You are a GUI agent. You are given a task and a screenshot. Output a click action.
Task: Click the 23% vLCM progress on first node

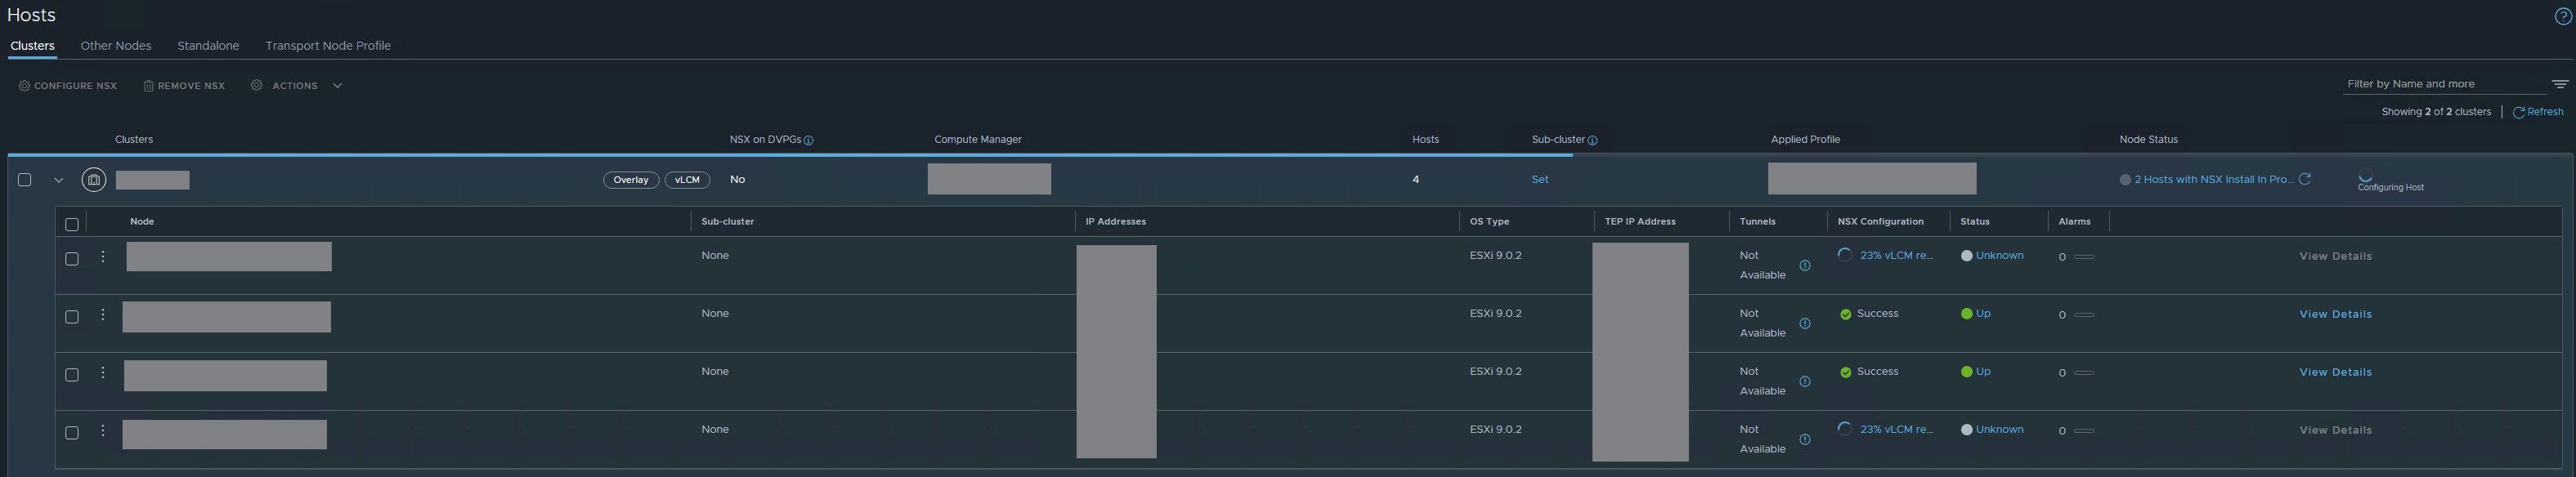1896,256
